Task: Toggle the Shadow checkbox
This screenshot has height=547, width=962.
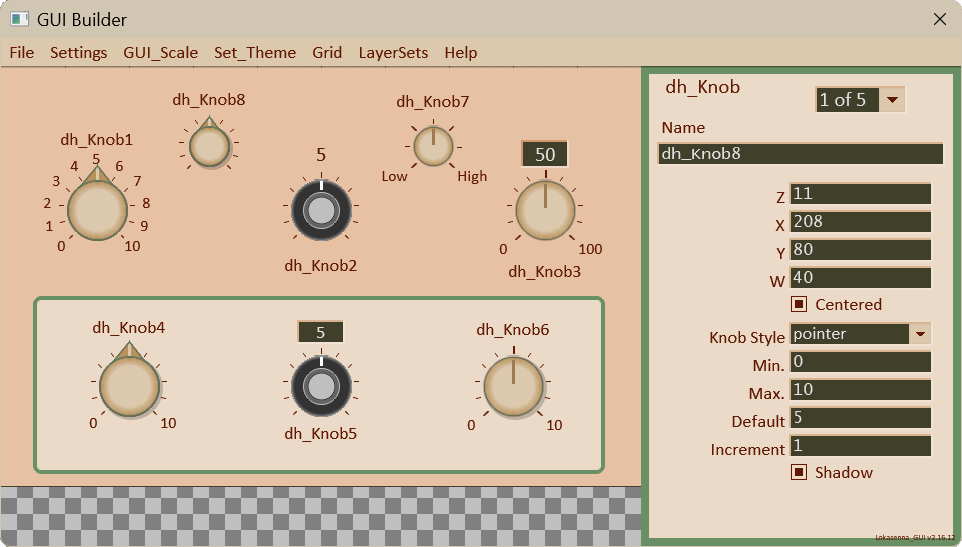Action: [x=799, y=472]
